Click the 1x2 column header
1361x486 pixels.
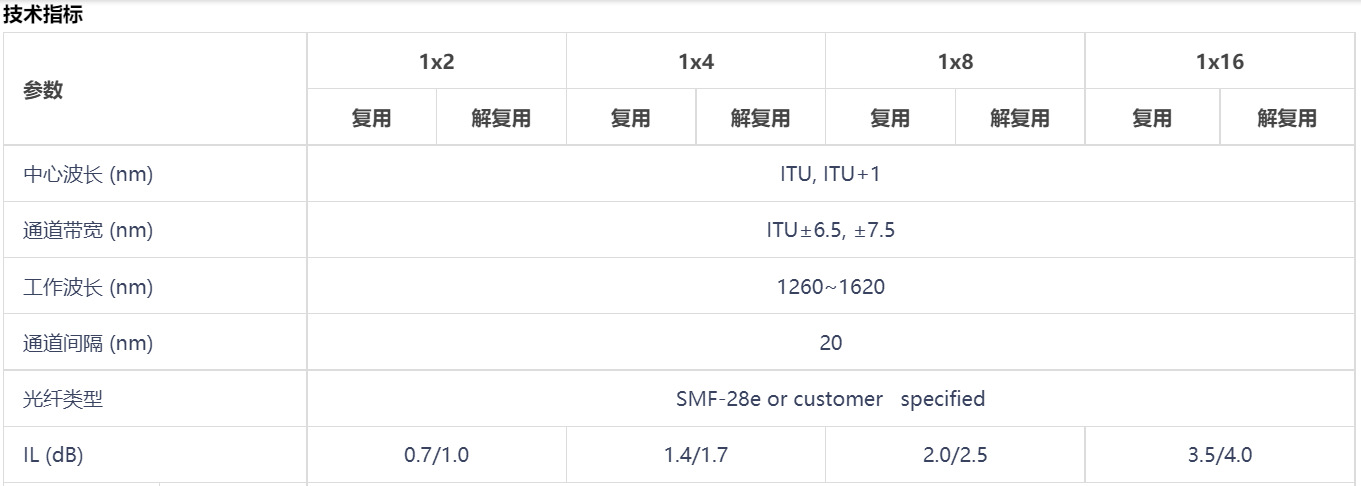click(436, 62)
